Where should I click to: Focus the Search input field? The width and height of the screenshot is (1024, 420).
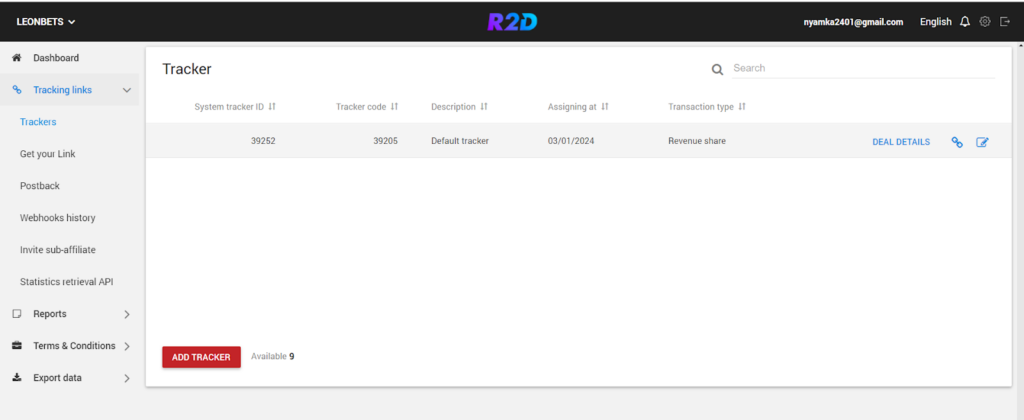coord(863,68)
